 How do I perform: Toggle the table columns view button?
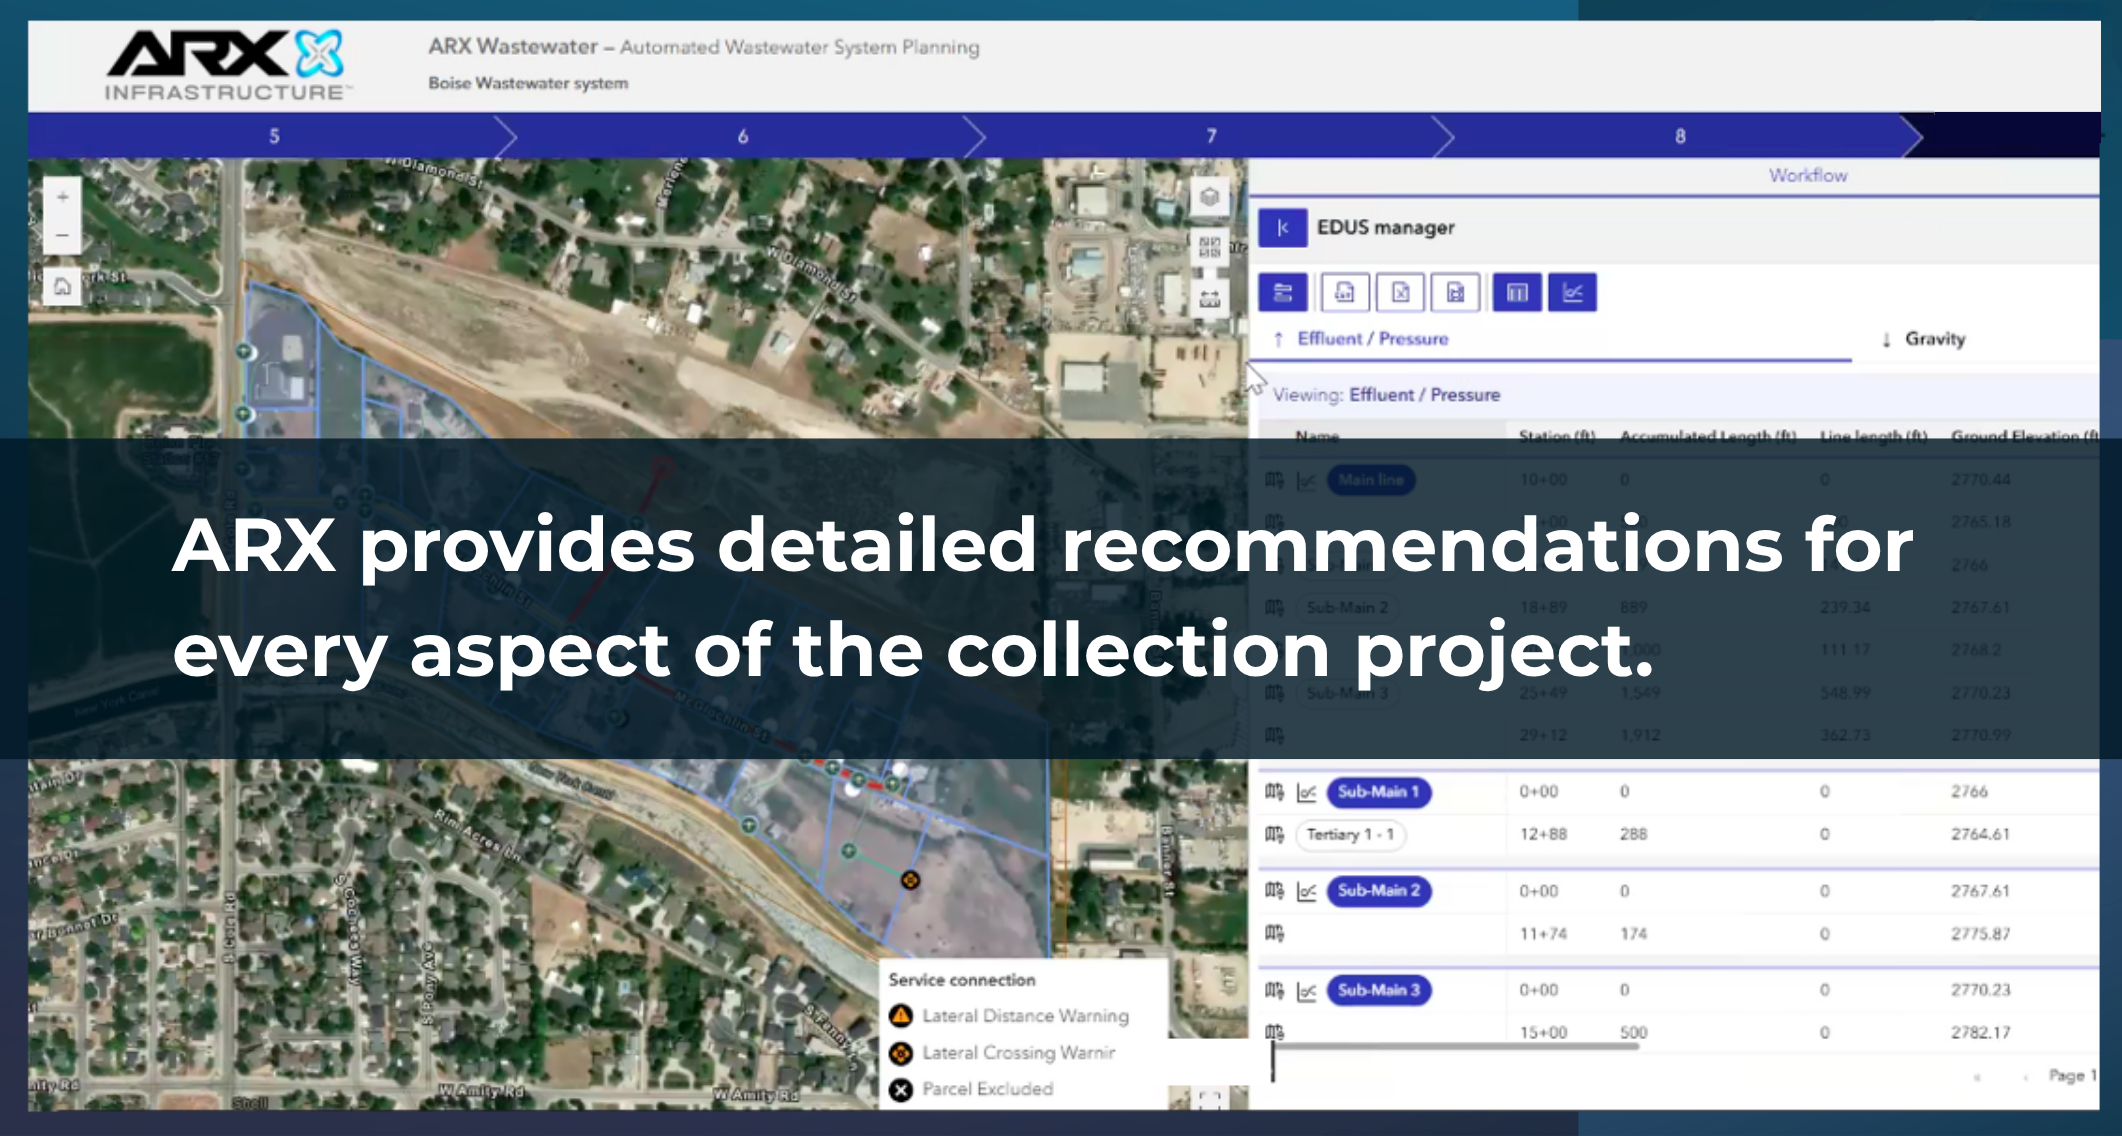coord(1517,293)
